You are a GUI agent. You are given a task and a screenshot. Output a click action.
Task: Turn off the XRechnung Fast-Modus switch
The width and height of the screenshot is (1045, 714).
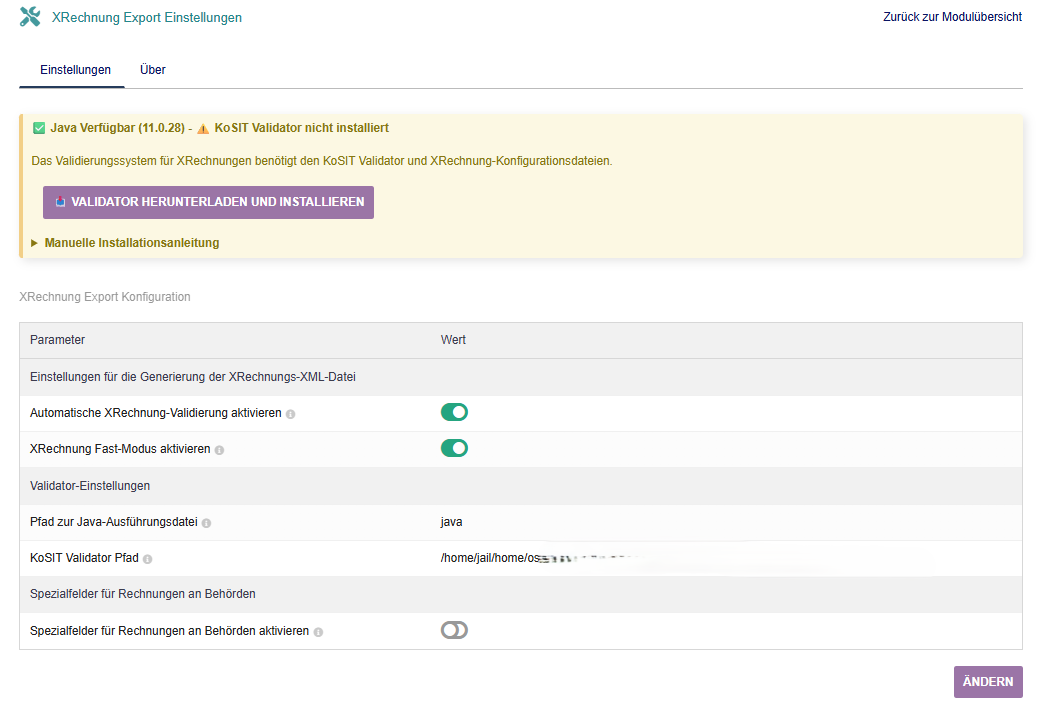pos(454,448)
